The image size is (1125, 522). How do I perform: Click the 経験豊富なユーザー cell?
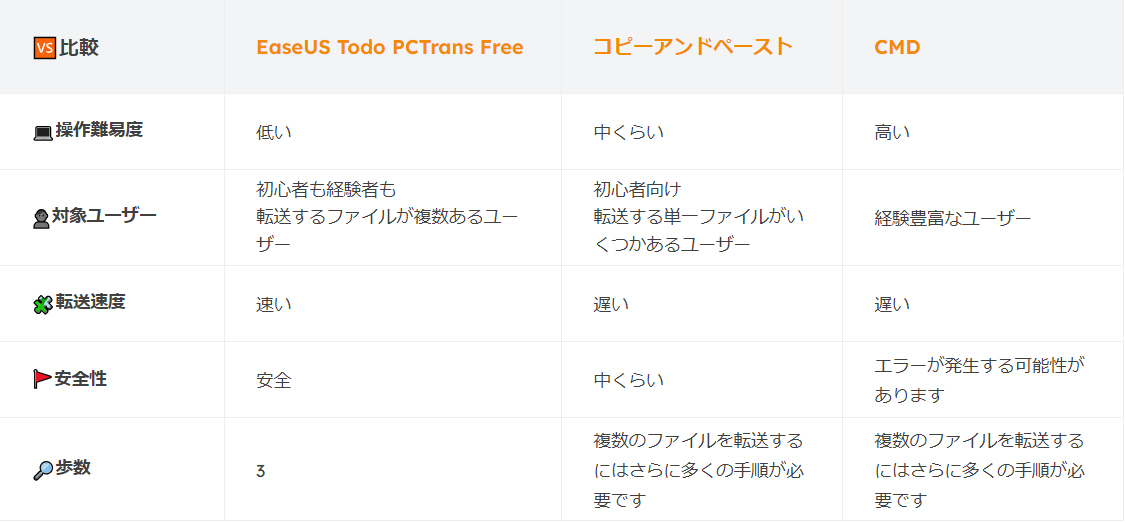(952, 218)
